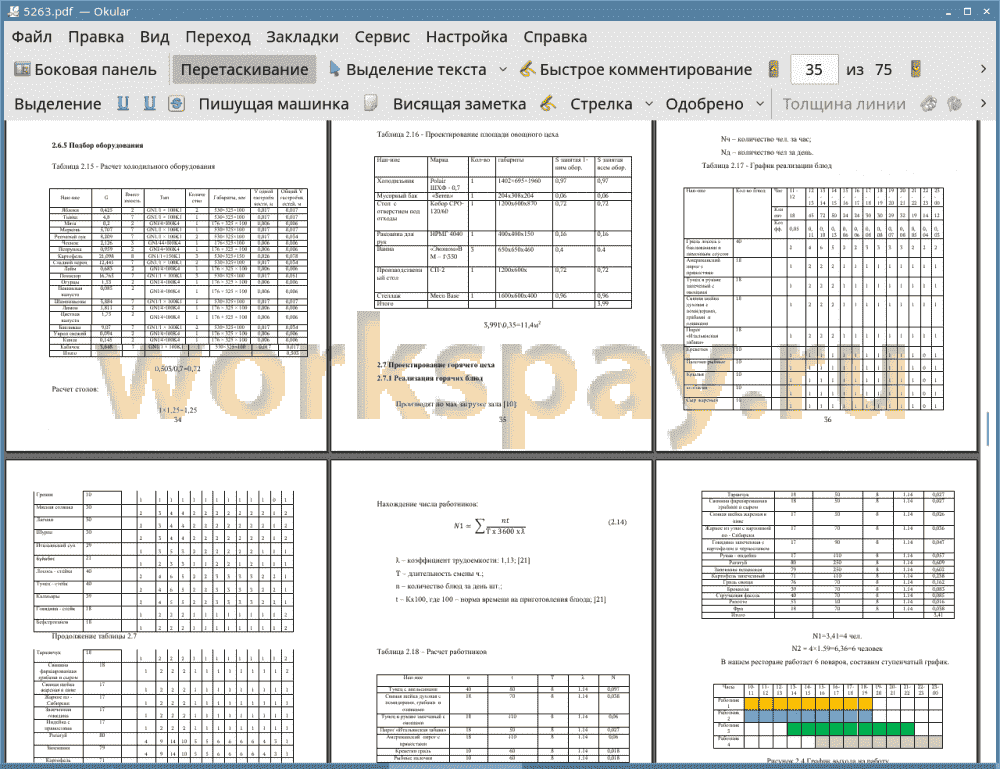1000x769 pixels.
Task: Toggle the Боковая панель sidebar
Action: (x=85, y=70)
